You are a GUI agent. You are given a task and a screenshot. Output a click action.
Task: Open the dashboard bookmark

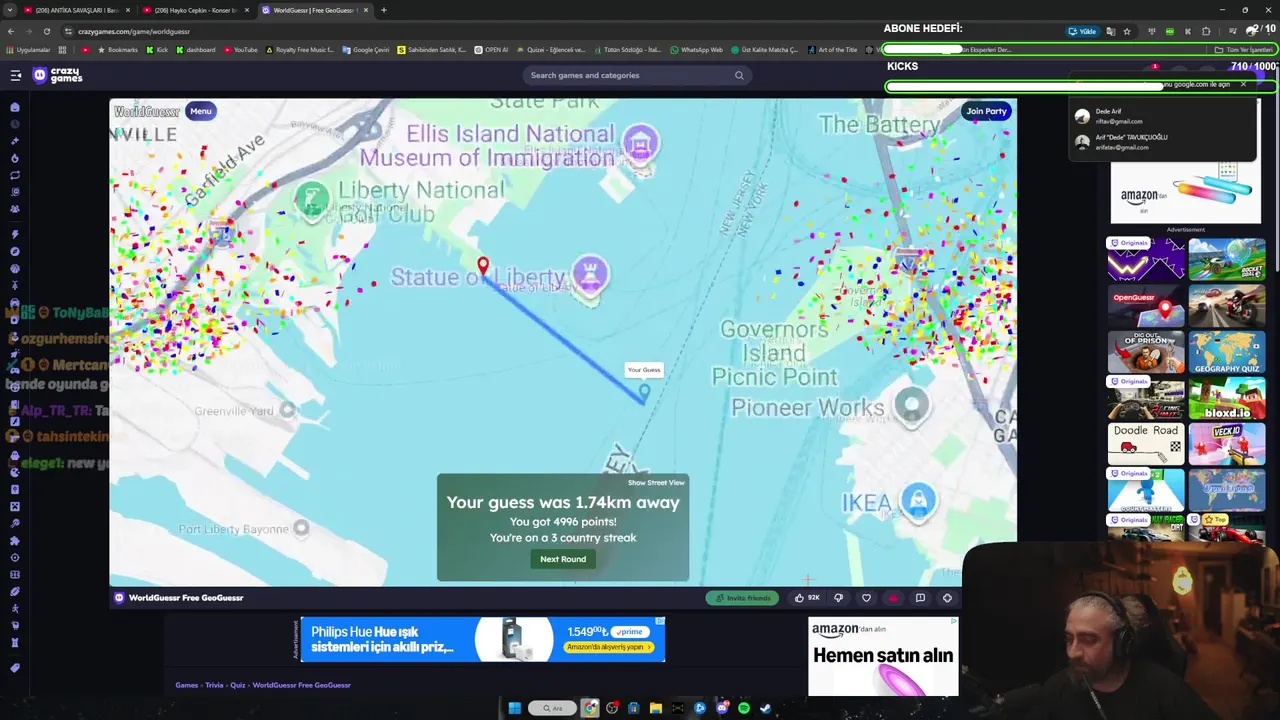[x=196, y=49]
